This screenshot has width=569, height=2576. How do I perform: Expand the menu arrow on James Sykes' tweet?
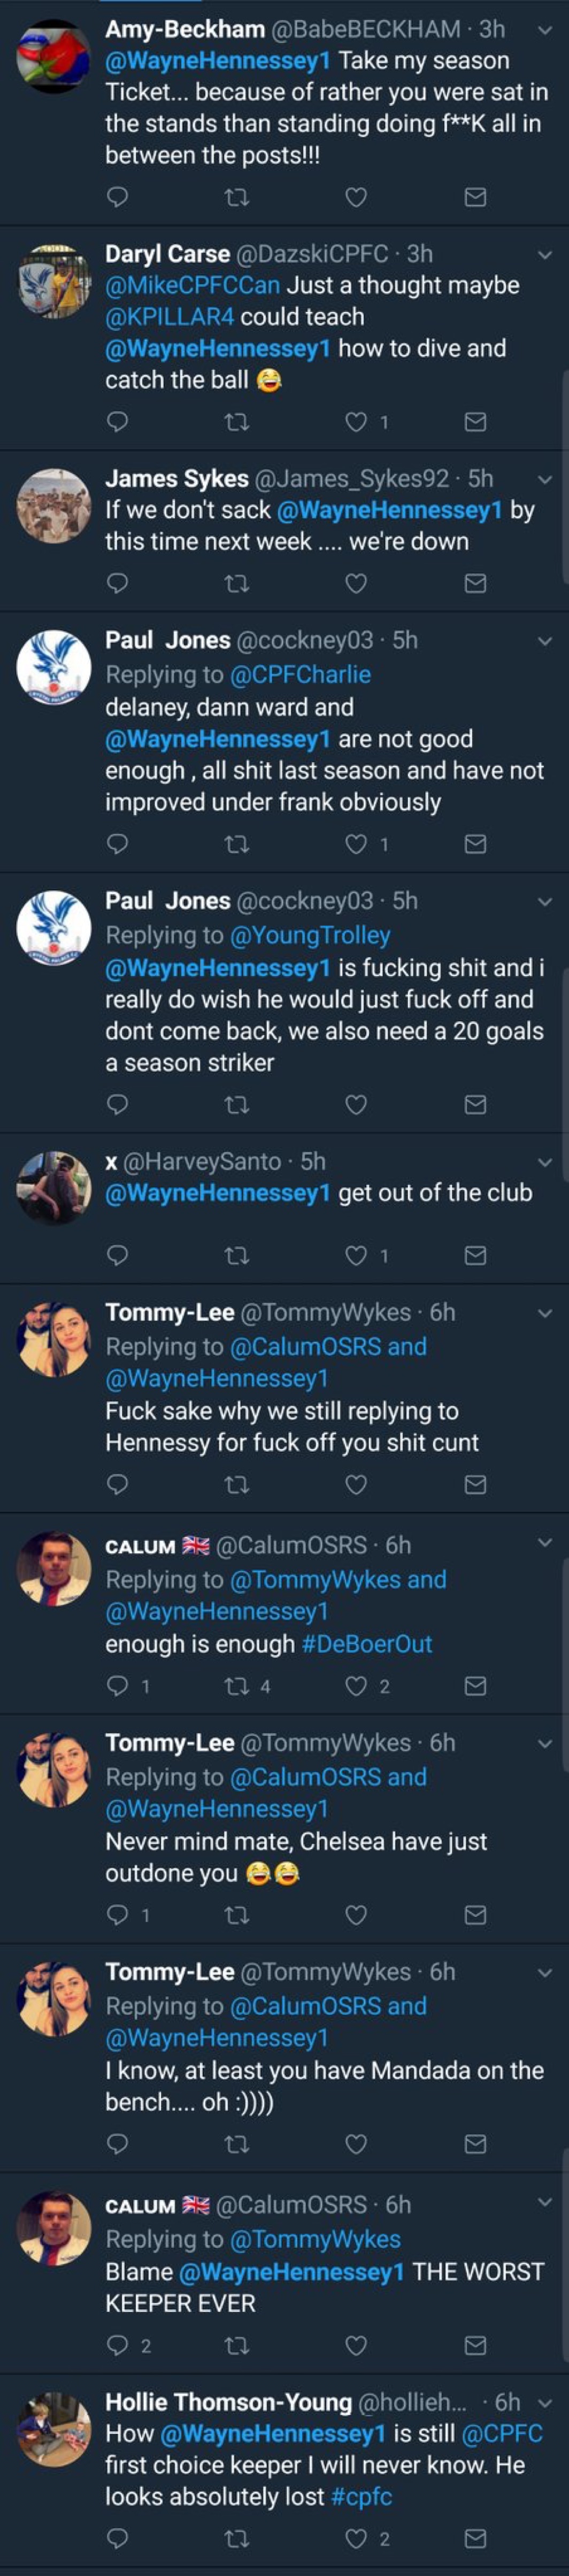click(x=545, y=479)
